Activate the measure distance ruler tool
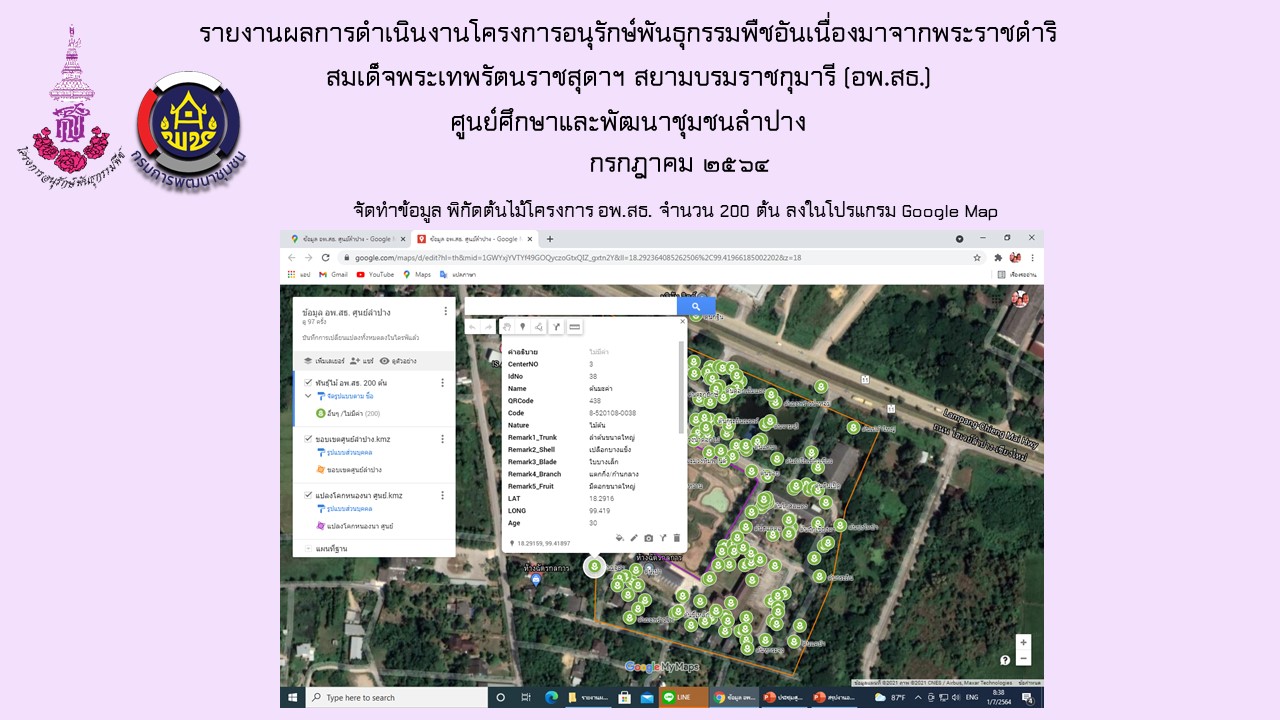The height and width of the screenshot is (720, 1280). (574, 327)
